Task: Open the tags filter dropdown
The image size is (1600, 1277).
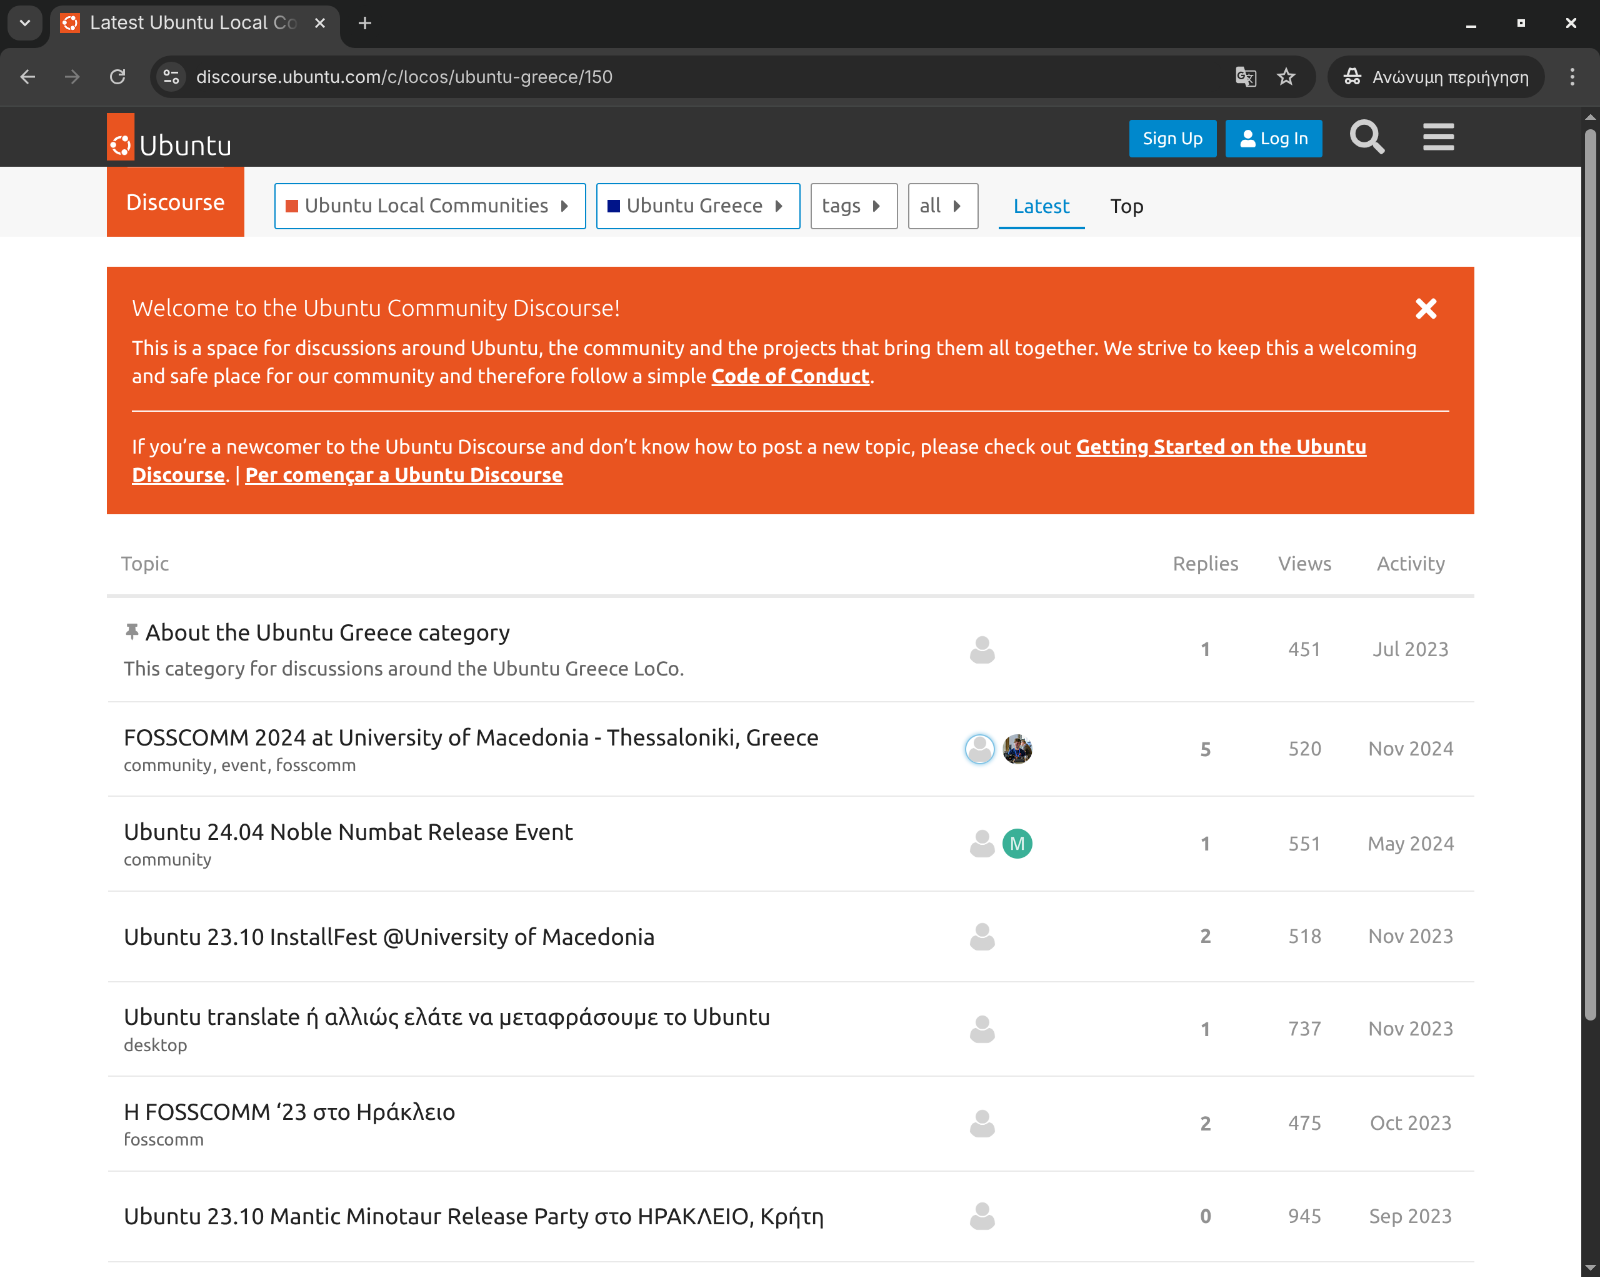Action: click(x=854, y=206)
